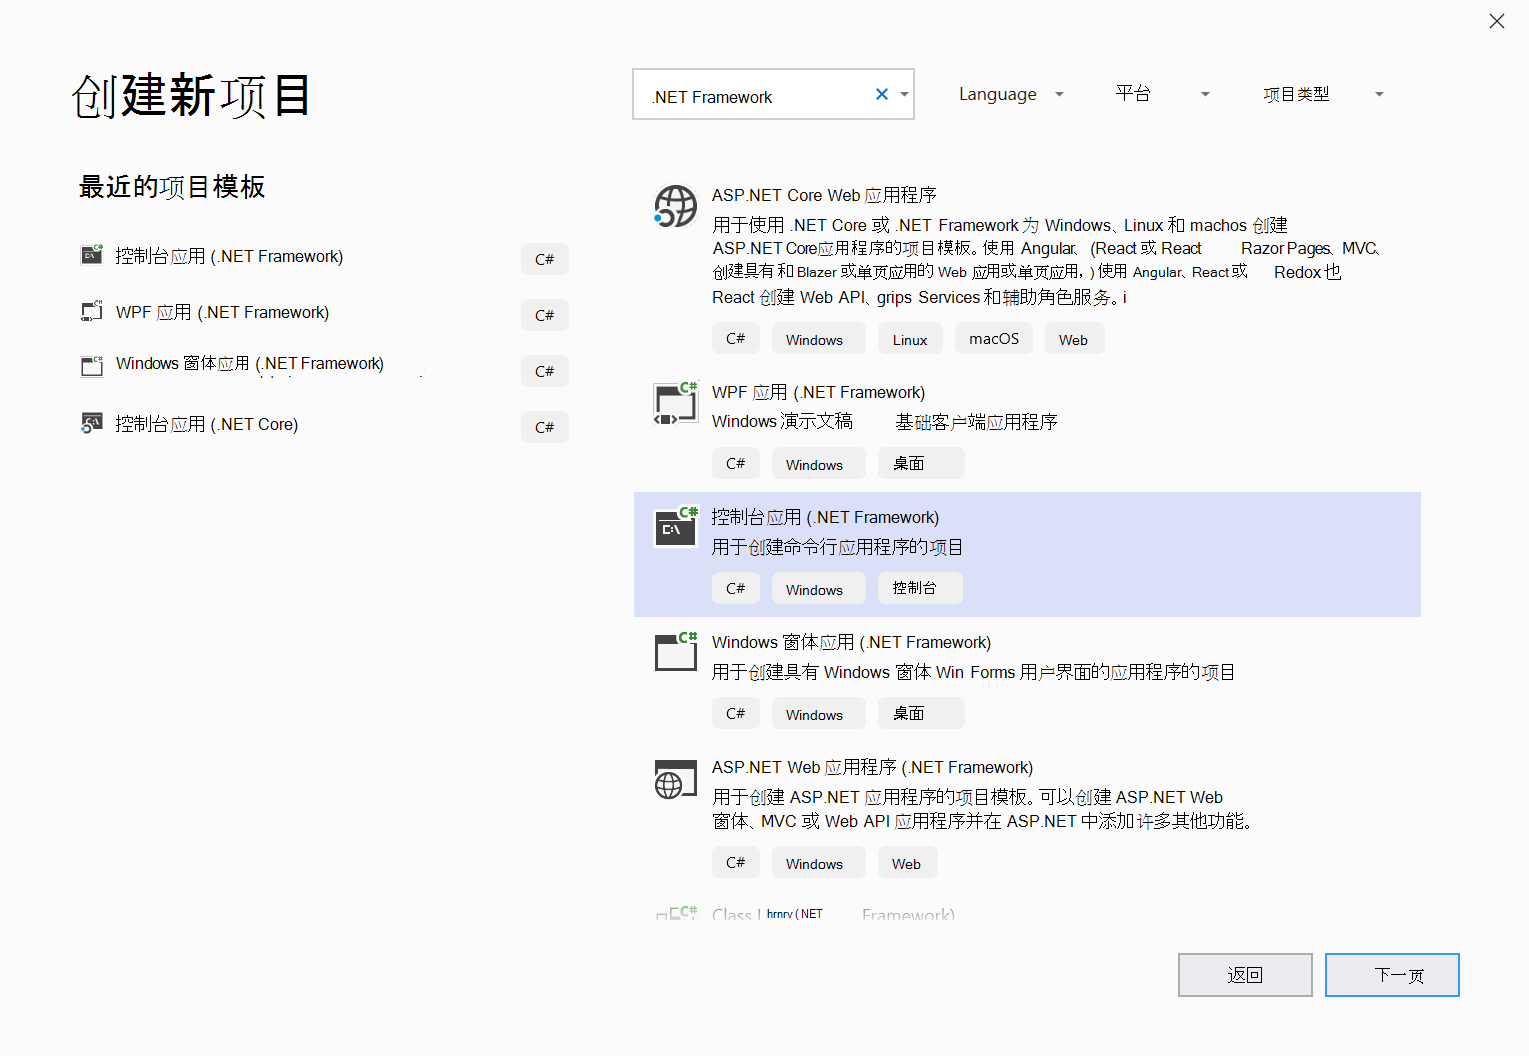Click the 桌面 tag under Windows 窗体应用
The width and height of the screenshot is (1529, 1056).
(x=921, y=713)
